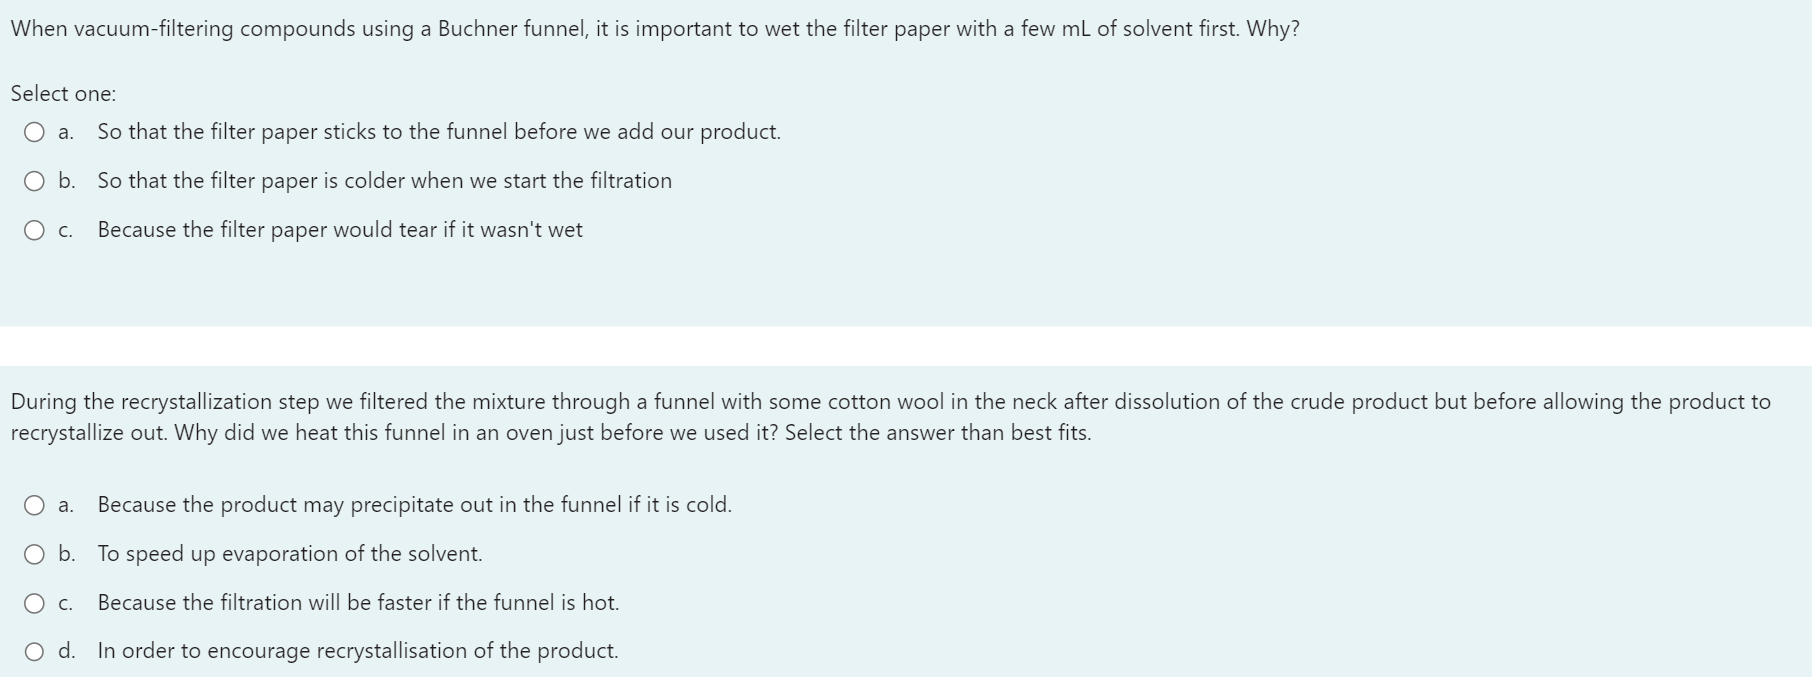Image resolution: width=1812 pixels, height=677 pixels.
Task: Click the radio button beside option a first question
Action: (34, 130)
